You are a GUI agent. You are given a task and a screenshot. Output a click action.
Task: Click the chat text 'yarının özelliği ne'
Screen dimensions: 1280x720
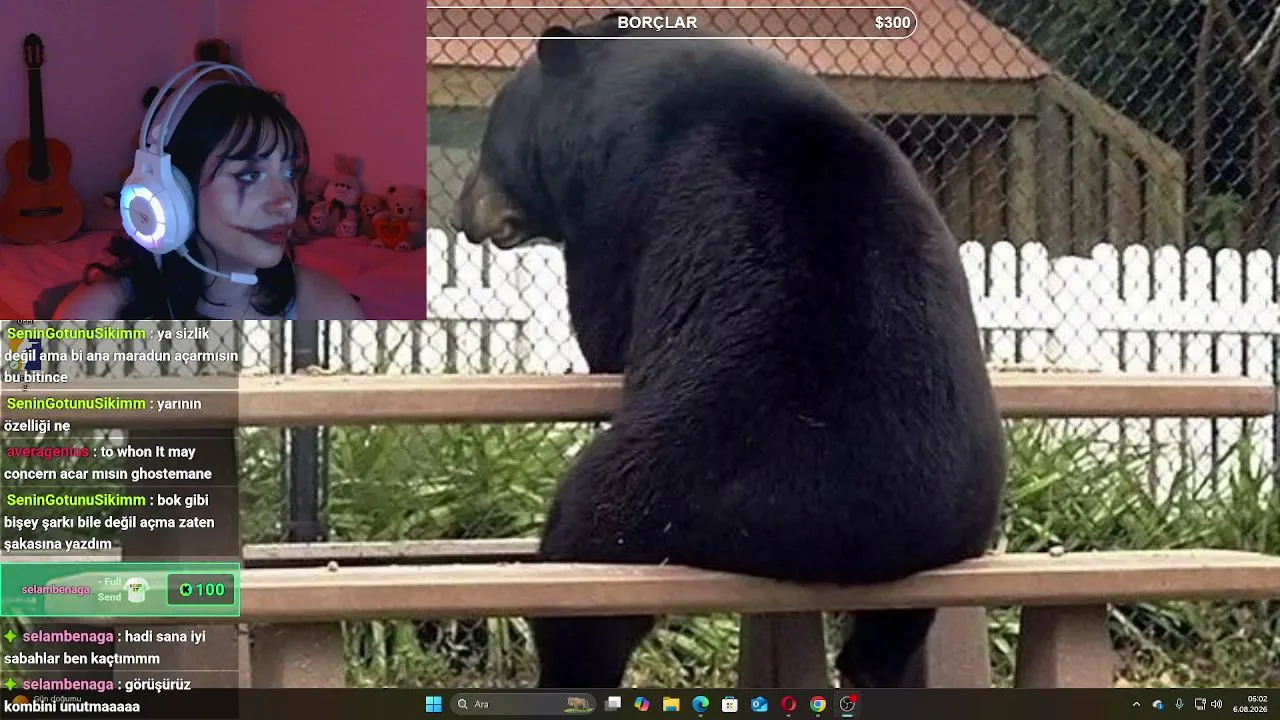[x=103, y=415]
